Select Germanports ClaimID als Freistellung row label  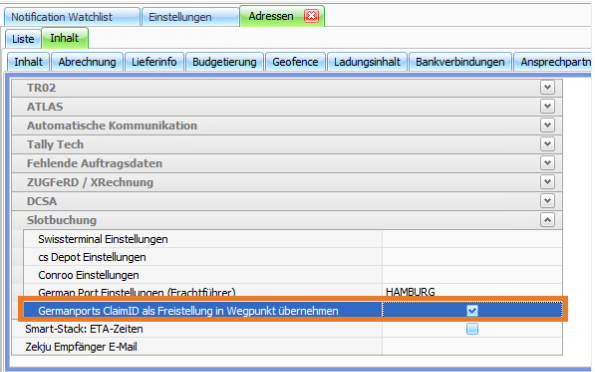188,311
